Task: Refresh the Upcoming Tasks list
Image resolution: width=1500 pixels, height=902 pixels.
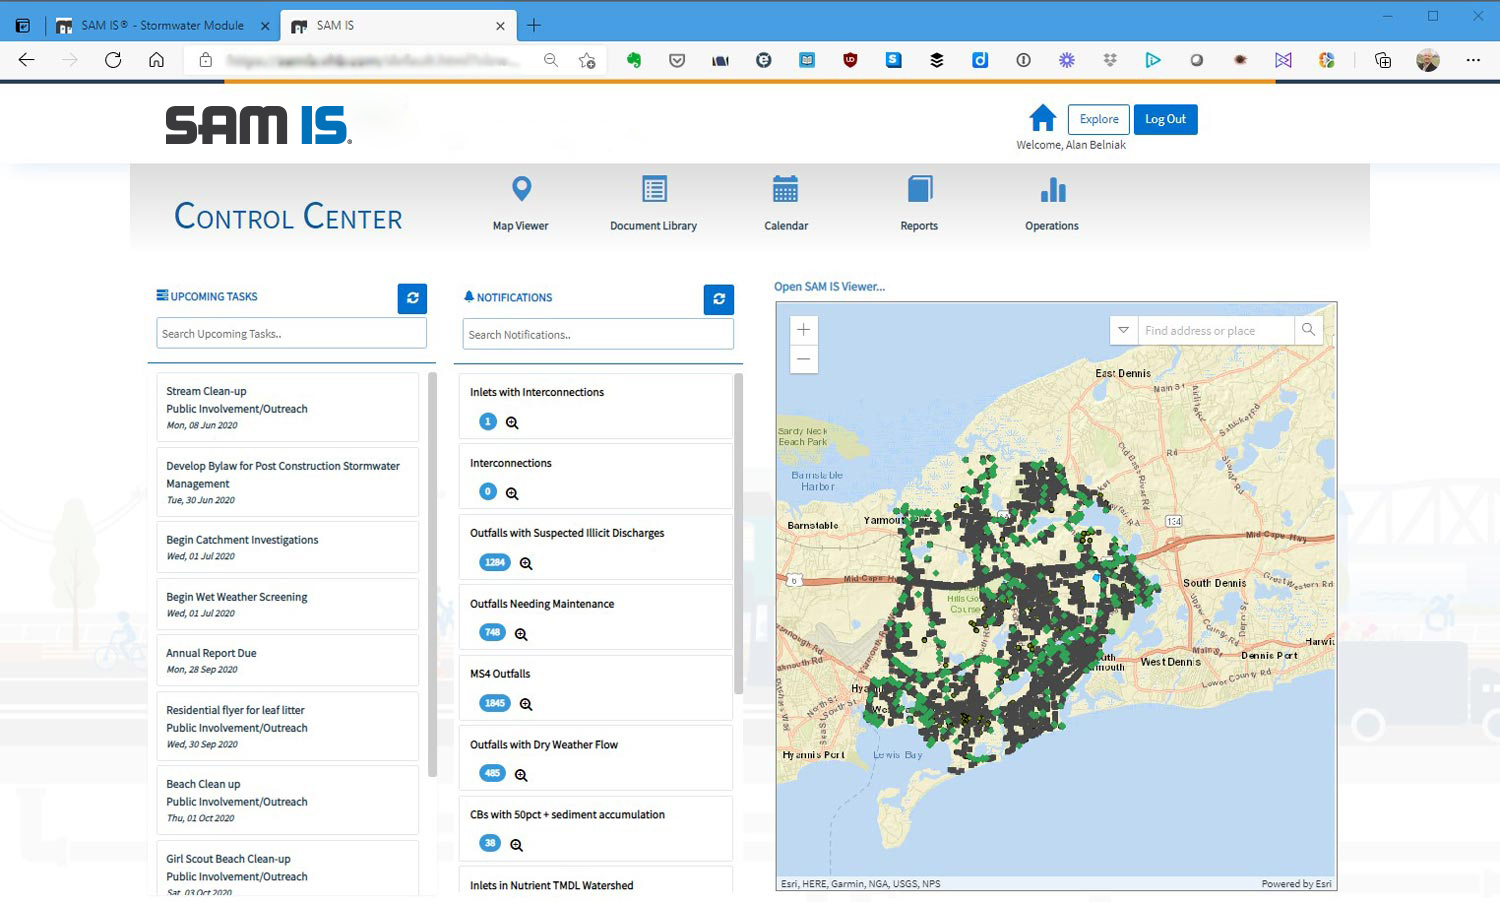Action: coord(412,298)
